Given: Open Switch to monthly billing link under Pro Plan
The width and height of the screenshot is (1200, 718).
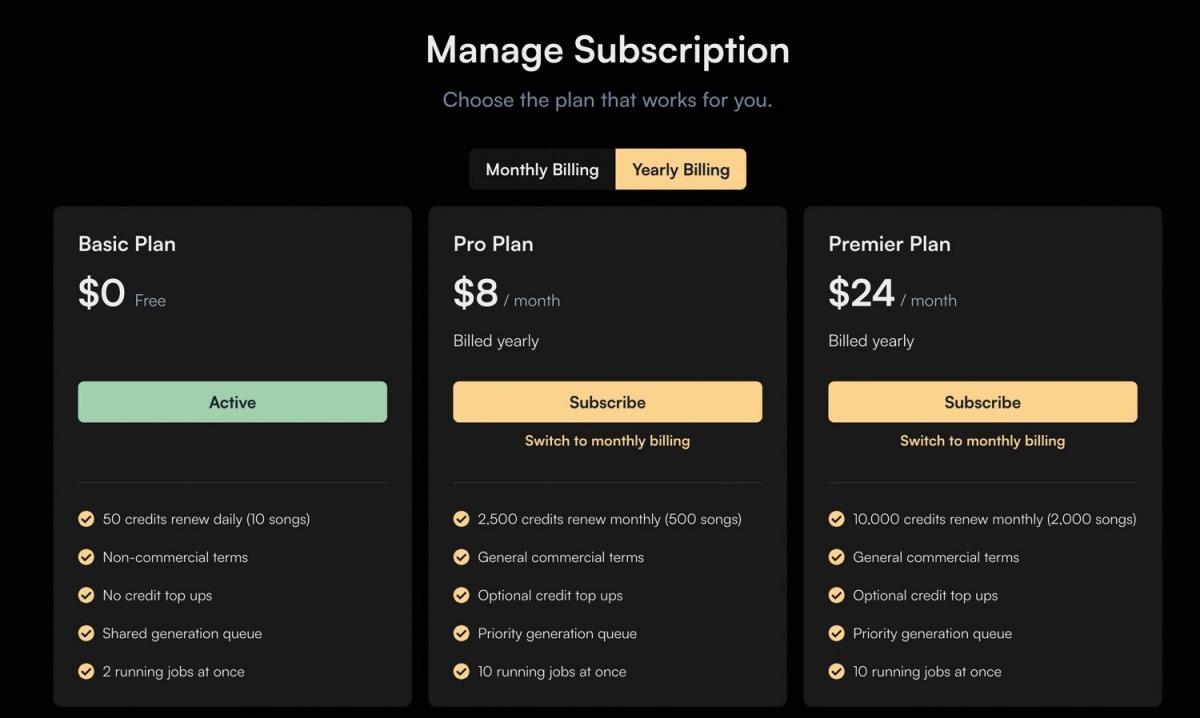Looking at the screenshot, I should 607,440.
